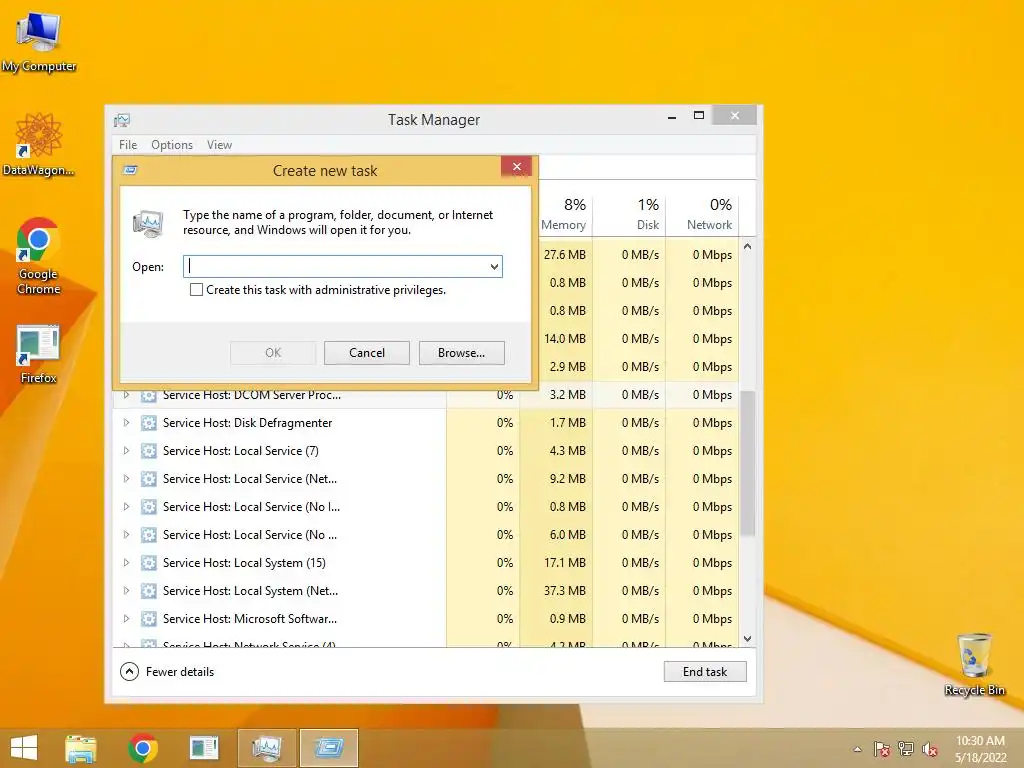Click Cancel in Create new task
Viewport: 1024px width, 768px height.
coord(367,353)
